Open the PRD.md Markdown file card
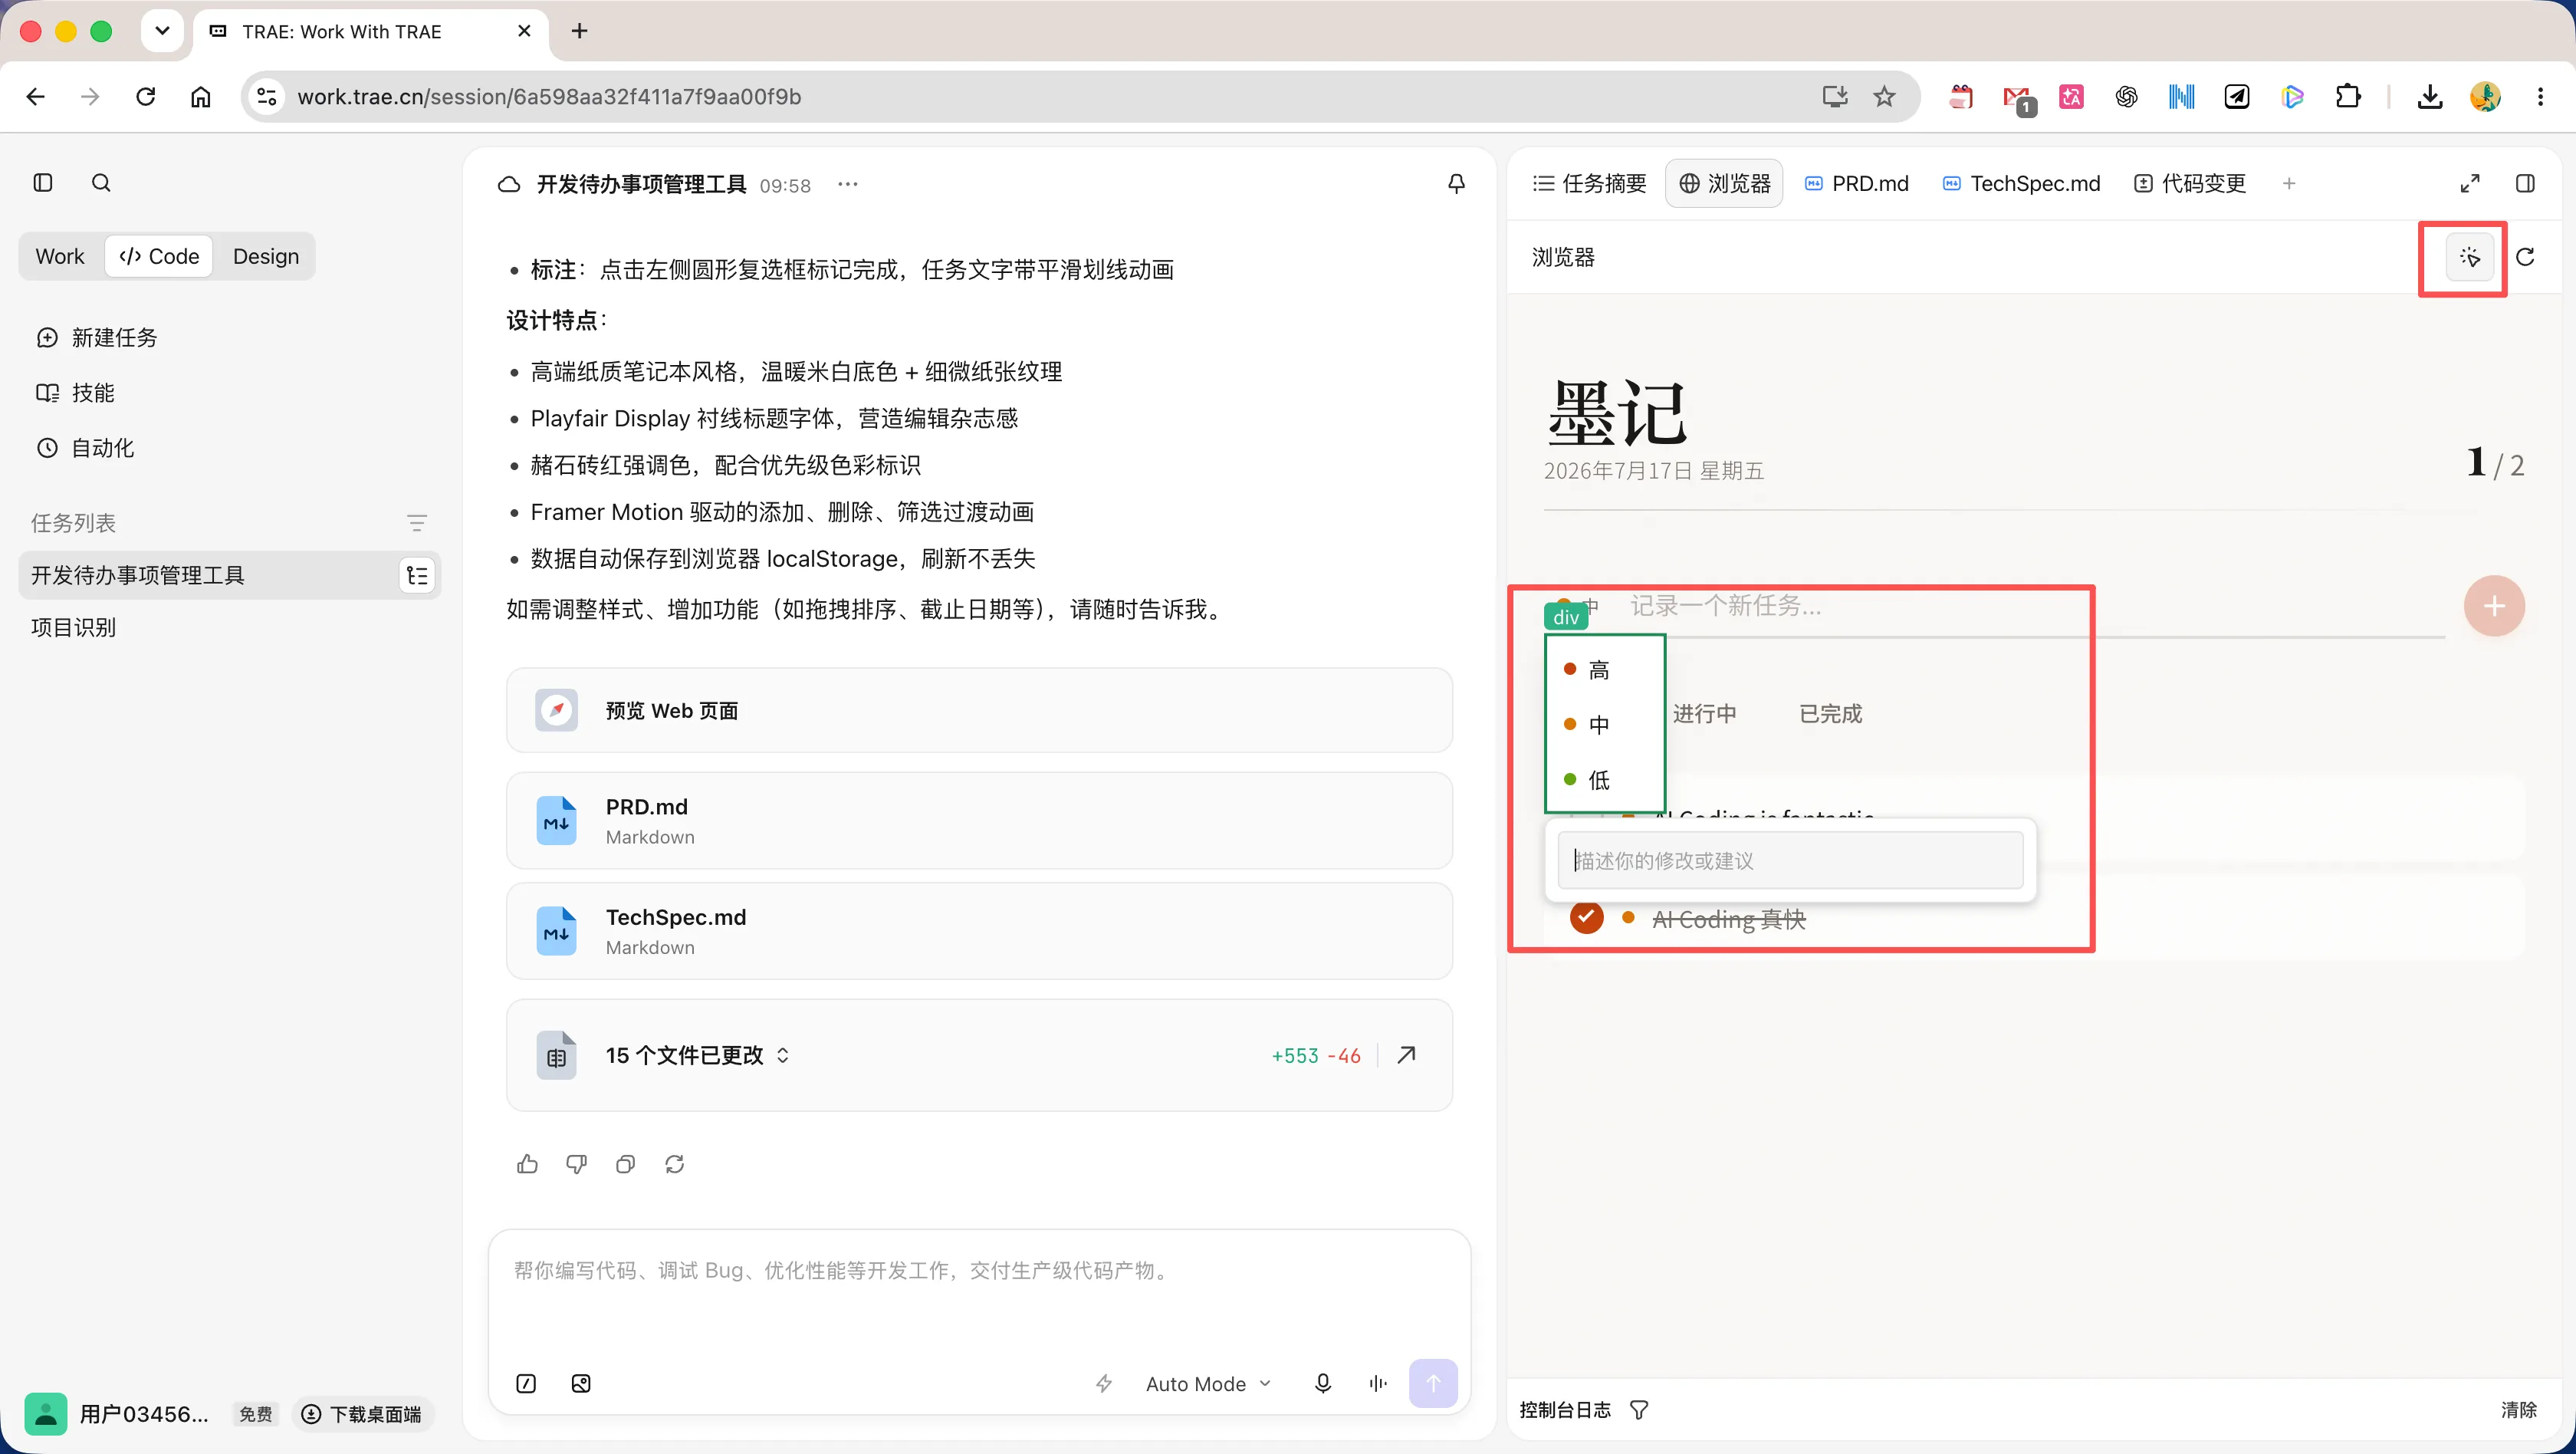Image resolution: width=2576 pixels, height=1454 pixels. 979,821
